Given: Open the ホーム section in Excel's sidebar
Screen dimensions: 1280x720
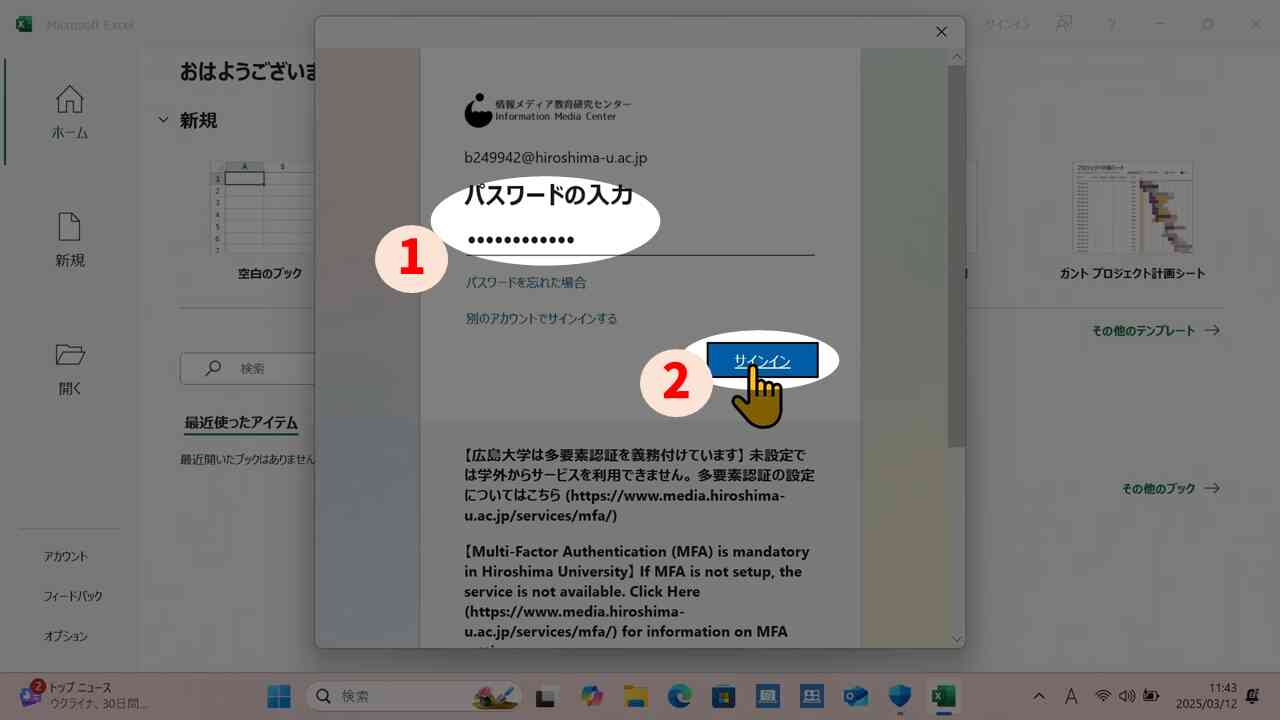Looking at the screenshot, I should click(x=69, y=111).
